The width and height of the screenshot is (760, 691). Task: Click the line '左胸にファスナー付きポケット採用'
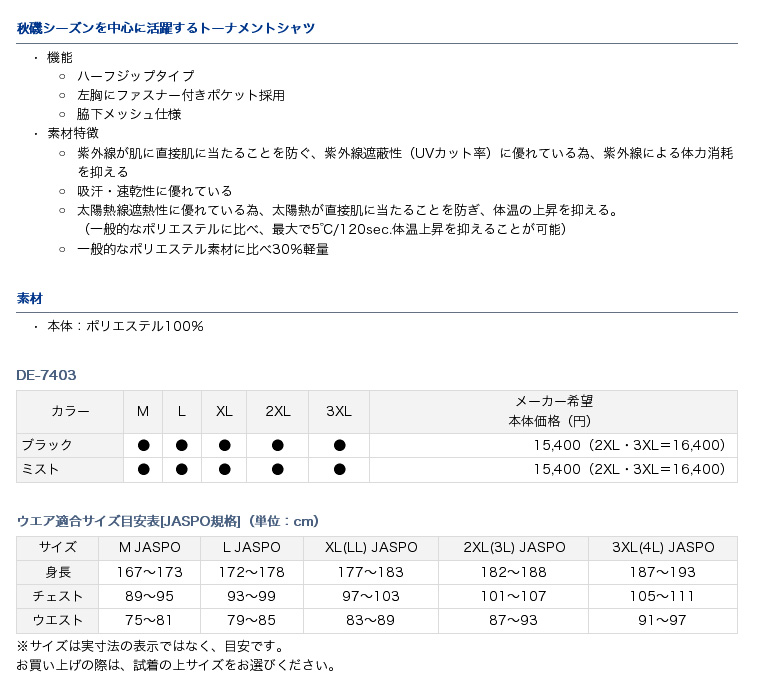click(x=181, y=95)
